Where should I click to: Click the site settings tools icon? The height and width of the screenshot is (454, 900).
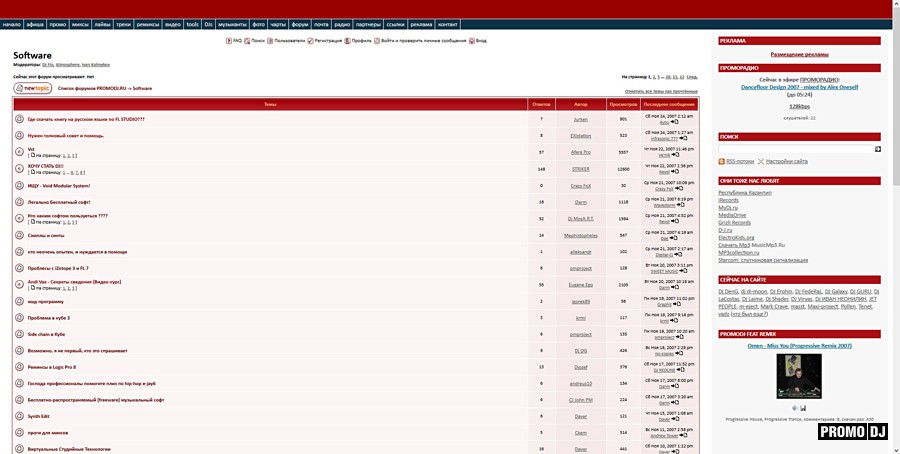click(761, 161)
